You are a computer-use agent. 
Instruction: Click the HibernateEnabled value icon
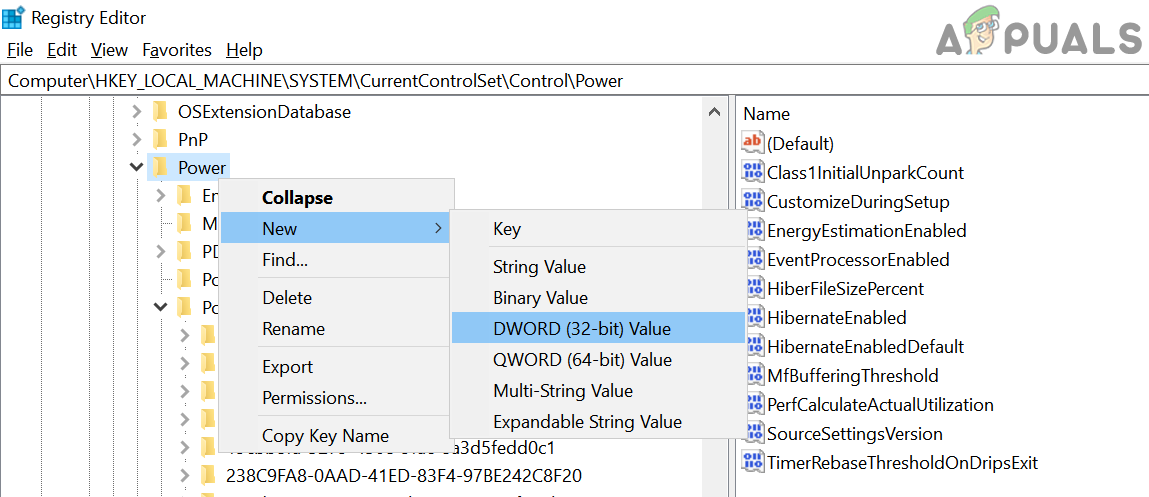(x=753, y=318)
